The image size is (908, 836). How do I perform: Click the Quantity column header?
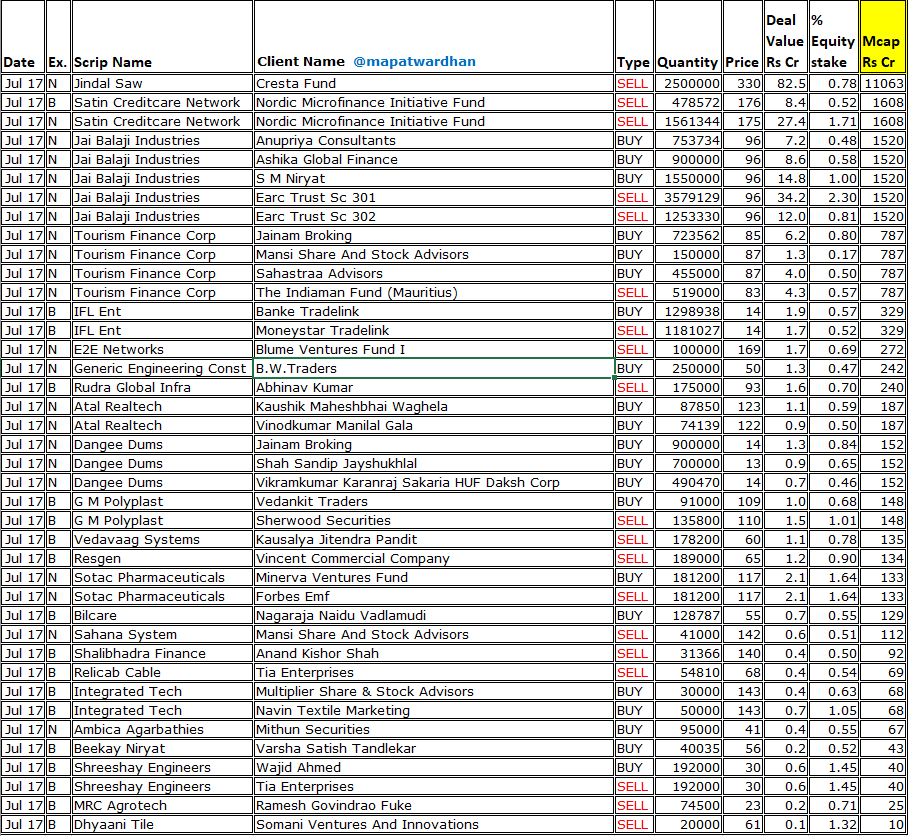689,37
